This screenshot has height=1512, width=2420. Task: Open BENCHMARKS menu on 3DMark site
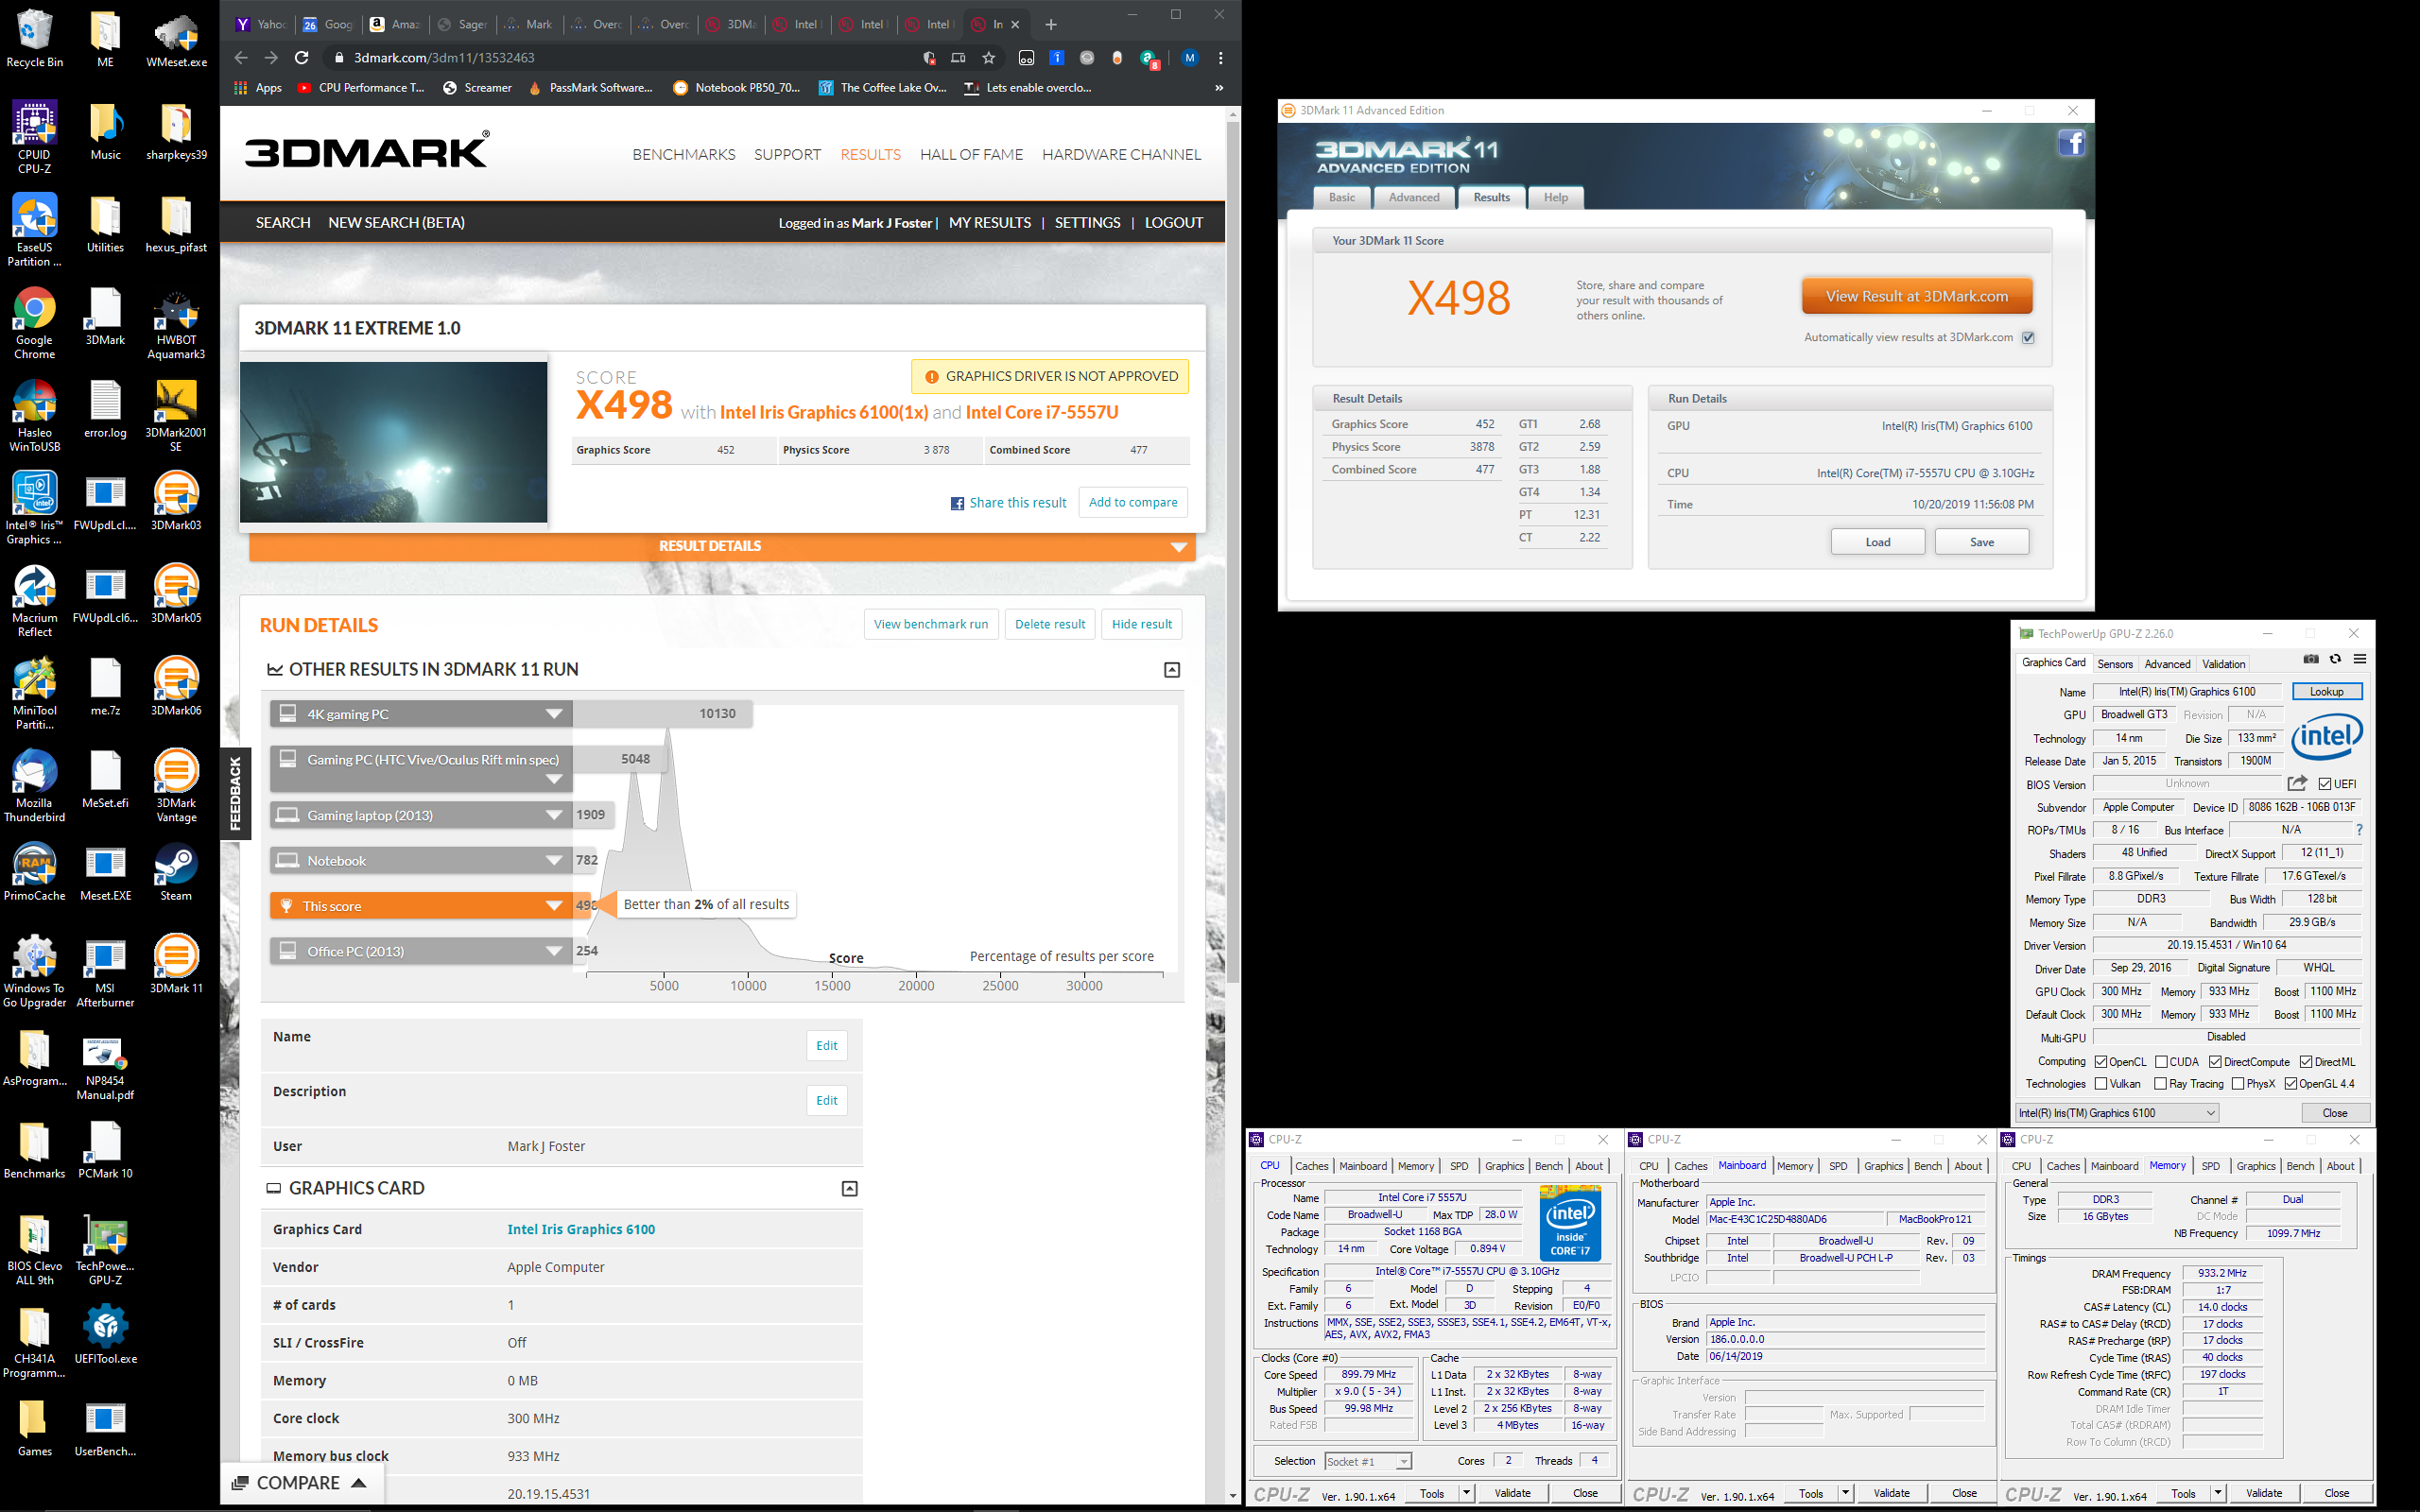pyautogui.click(x=684, y=155)
